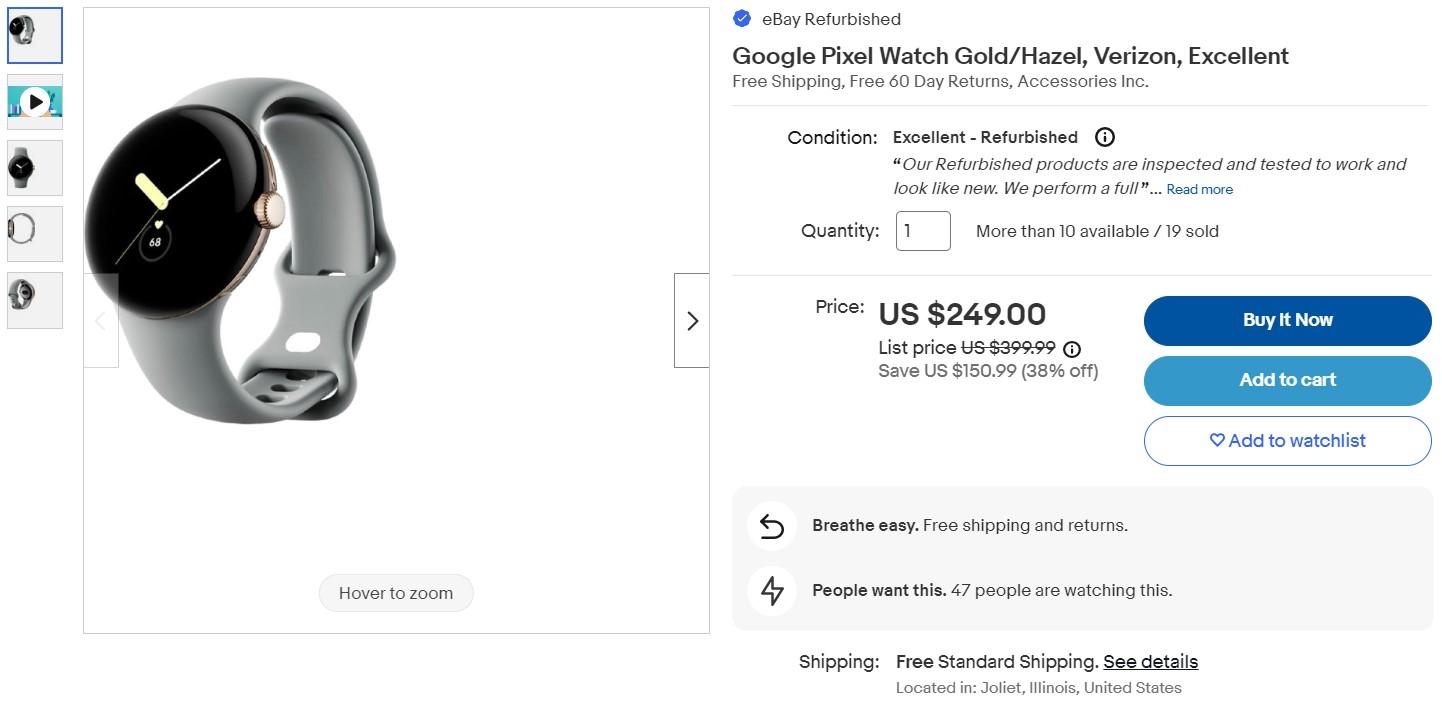This screenshot has width=1442, height=703.
Task: Click the lightning bolt watching icon
Action: (x=771, y=590)
